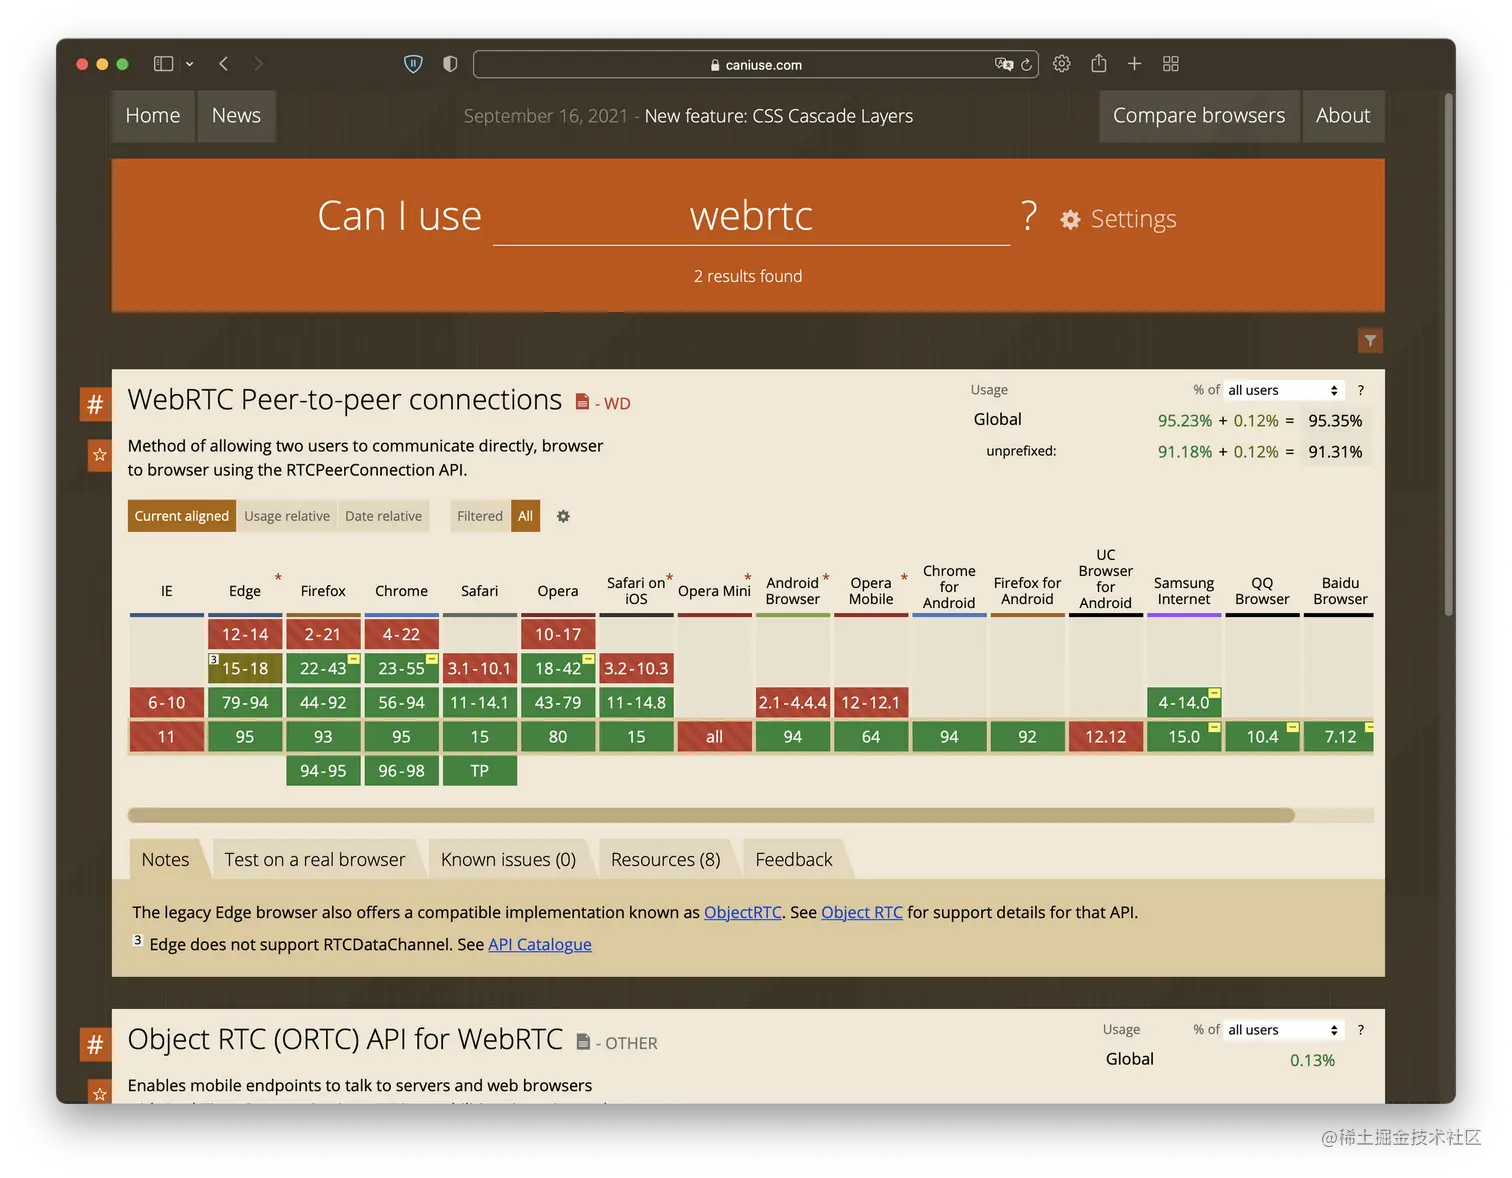Click Chrome 23-55 support cell
This screenshot has height=1178, width=1512.
pyautogui.click(x=401, y=668)
